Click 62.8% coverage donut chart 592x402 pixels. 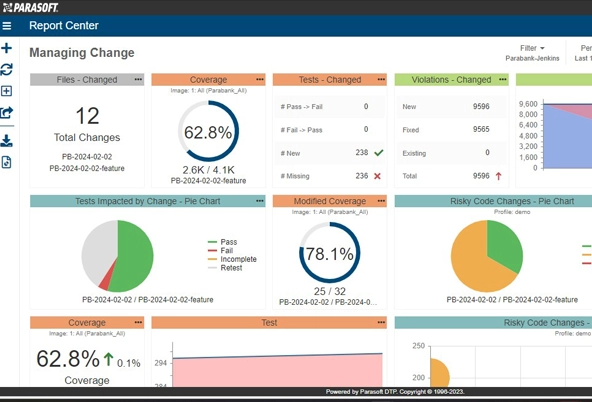(x=208, y=131)
